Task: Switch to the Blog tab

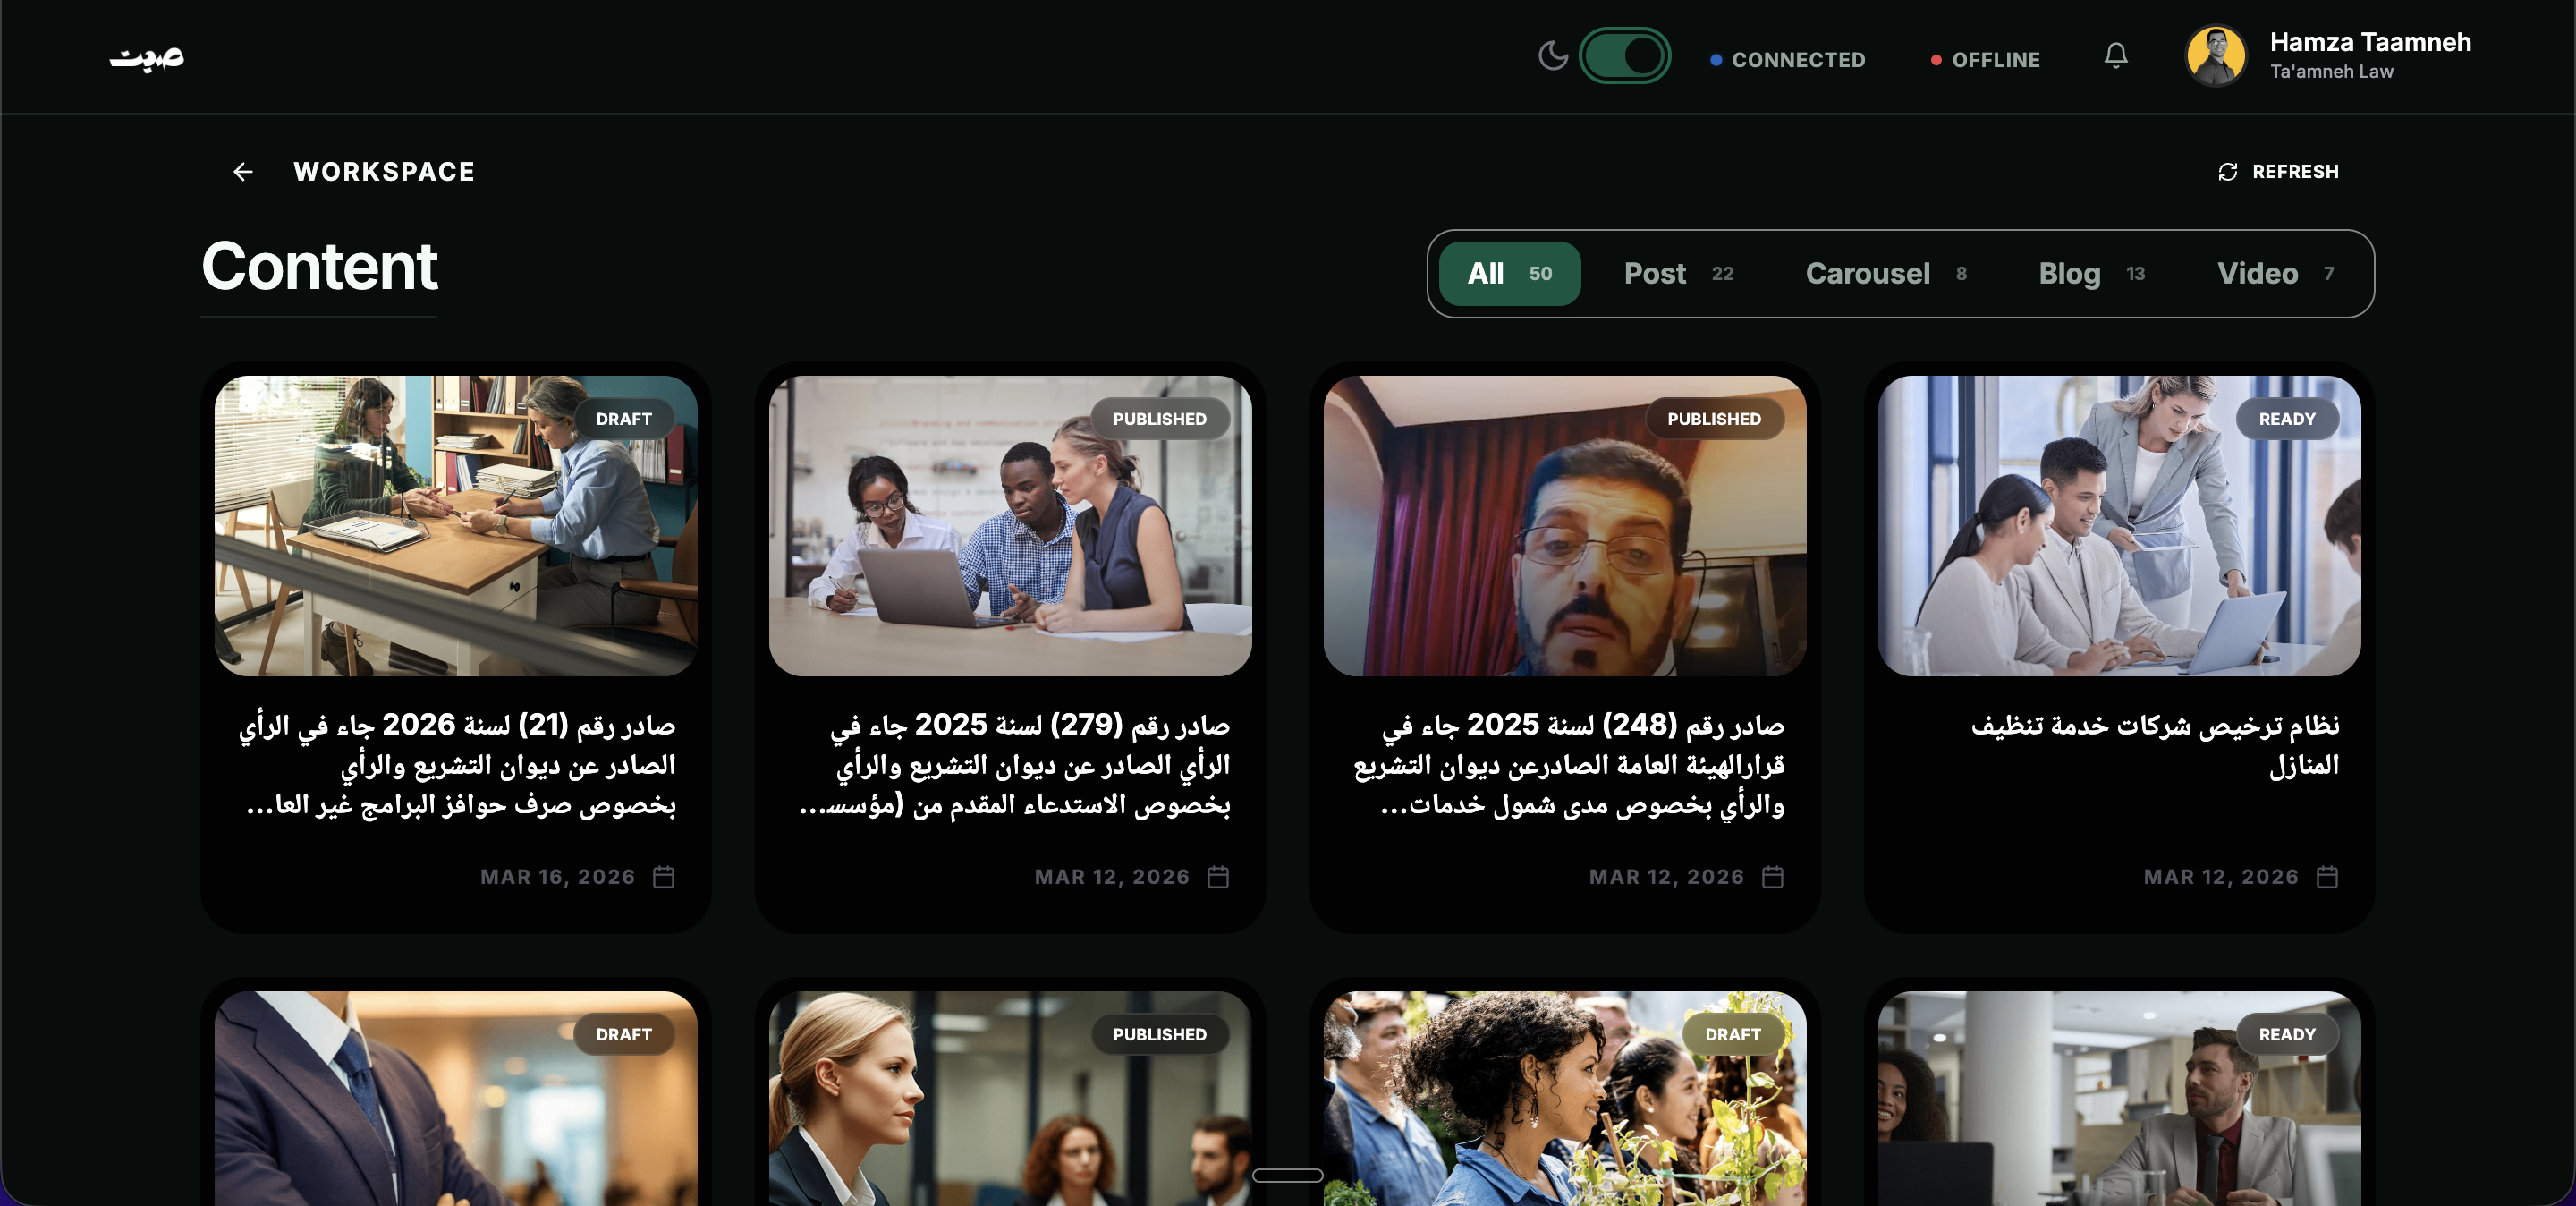Action: (x=2091, y=274)
